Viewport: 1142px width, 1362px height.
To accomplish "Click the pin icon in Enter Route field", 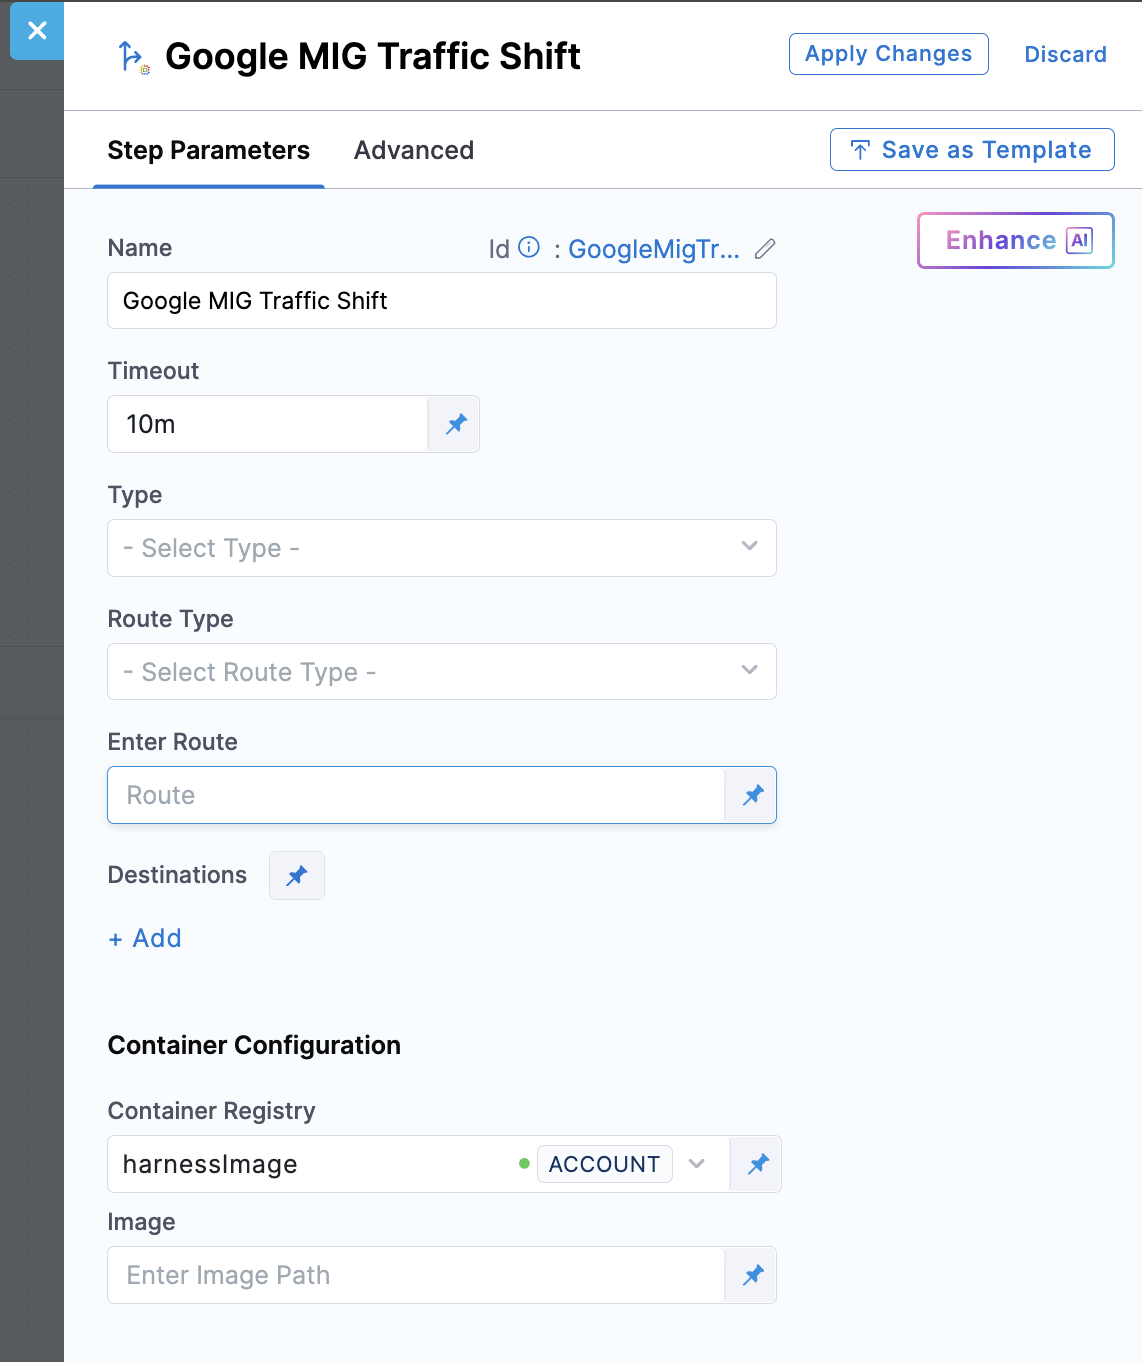I will tap(753, 795).
